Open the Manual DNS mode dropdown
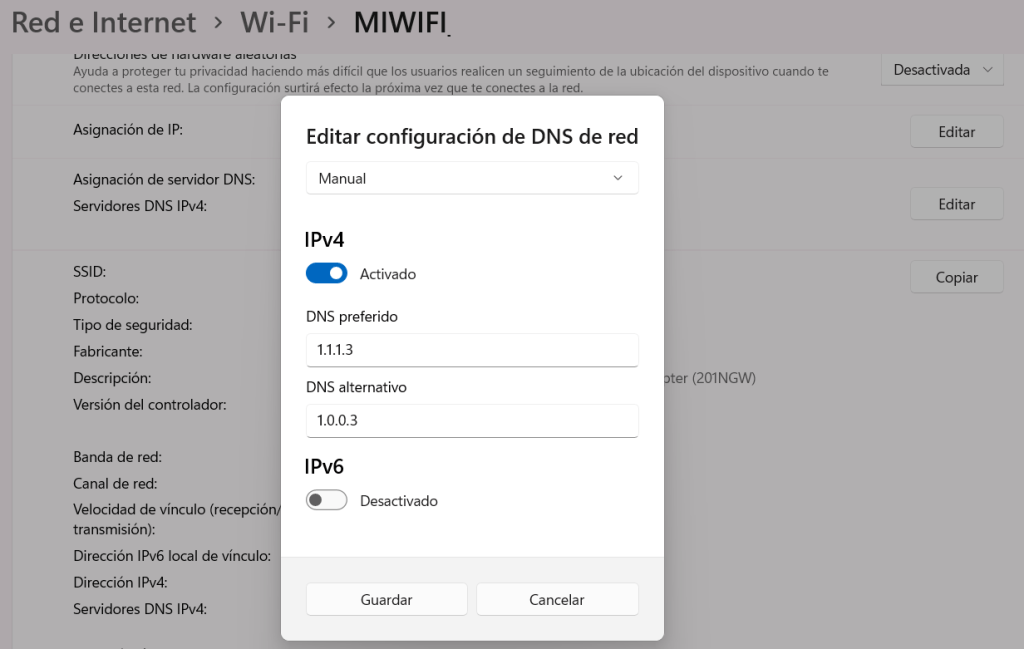Viewport: 1024px width, 649px height. 471,179
